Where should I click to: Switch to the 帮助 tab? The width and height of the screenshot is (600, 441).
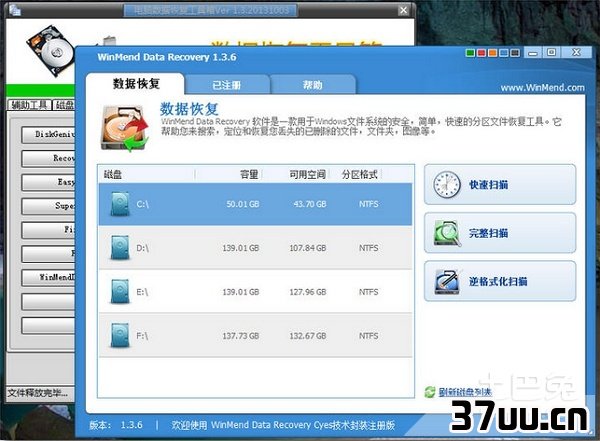coord(313,85)
